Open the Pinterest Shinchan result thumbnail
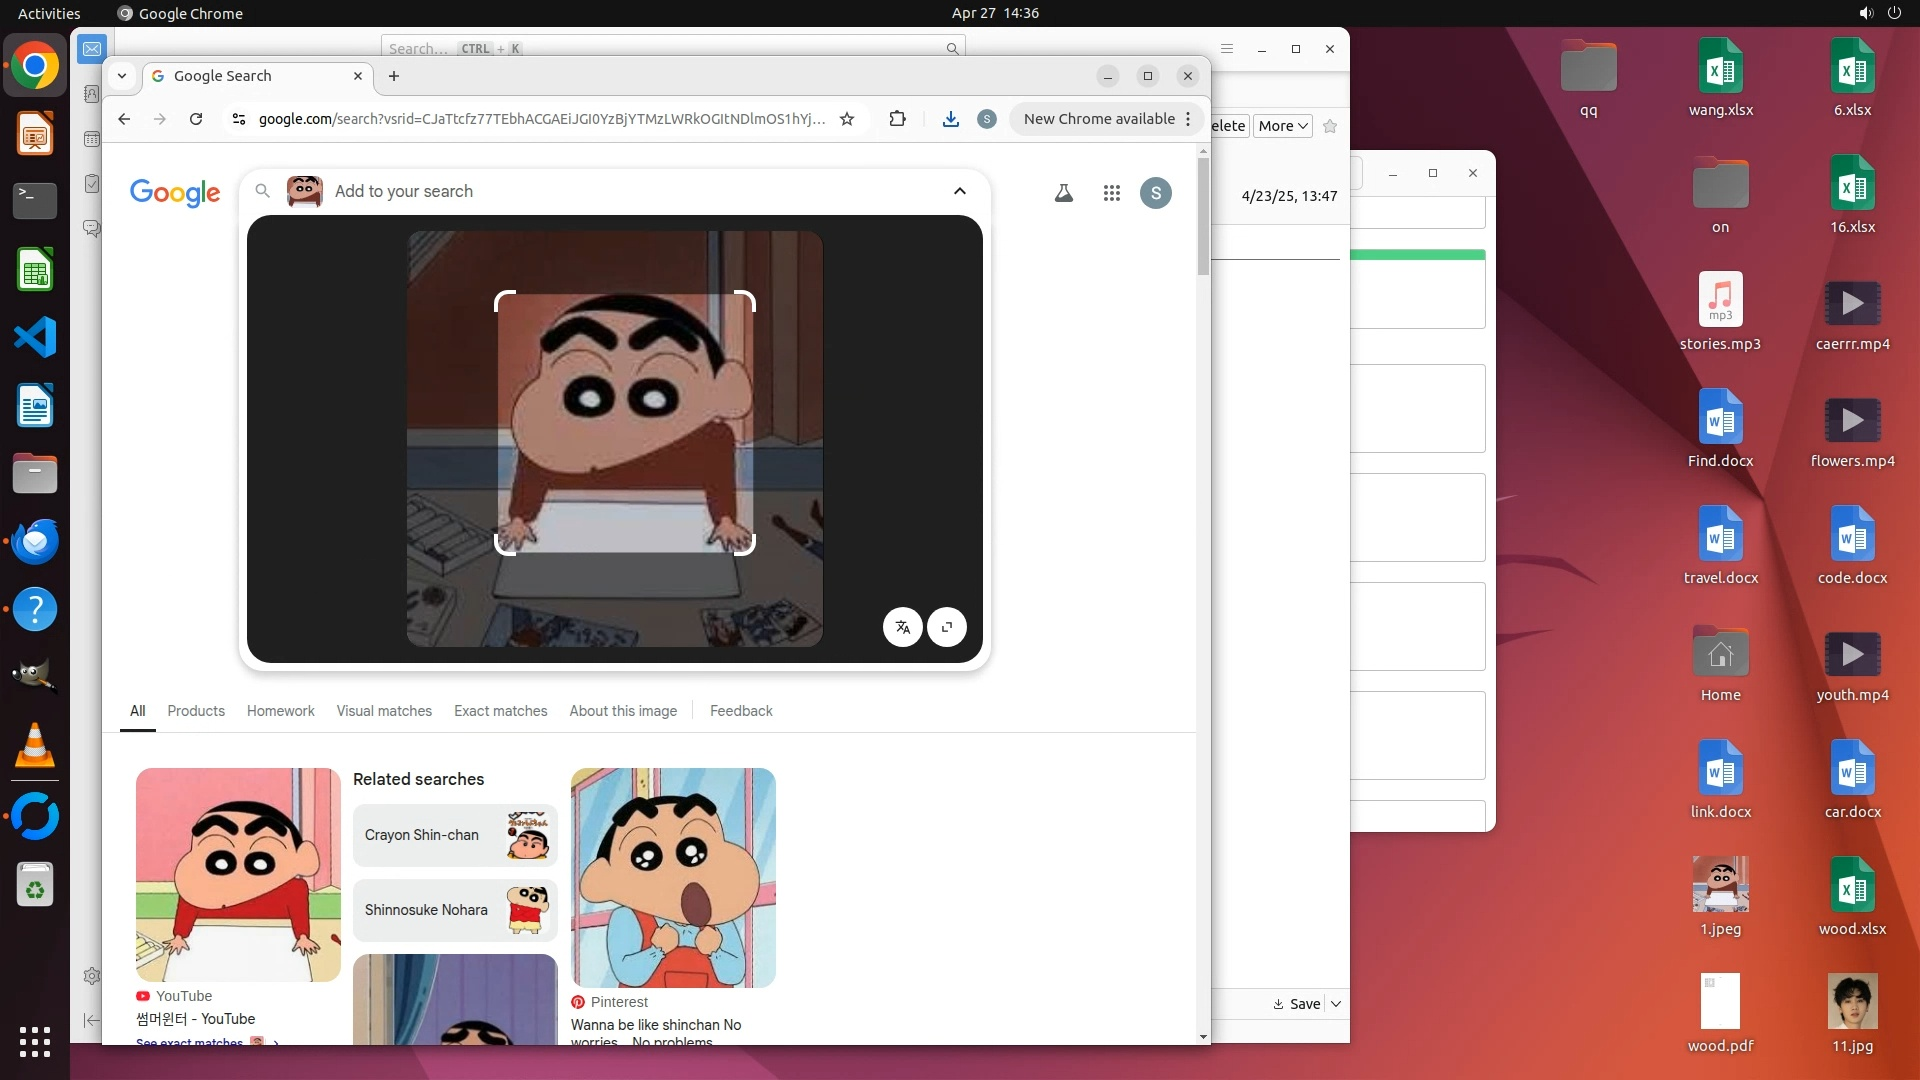This screenshot has width=1920, height=1080. 672,877
